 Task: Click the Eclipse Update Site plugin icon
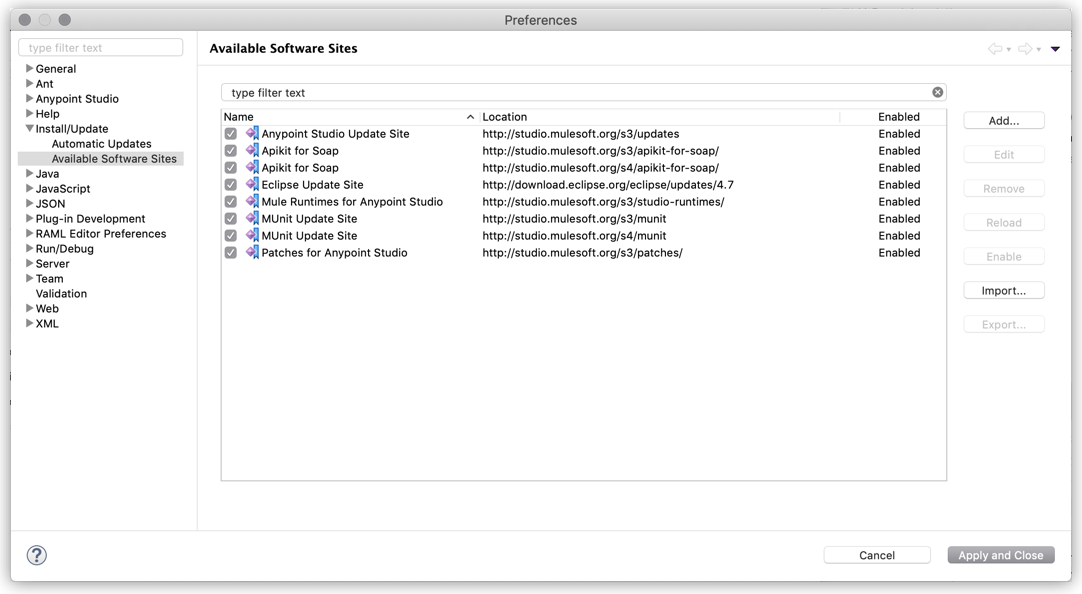point(253,184)
